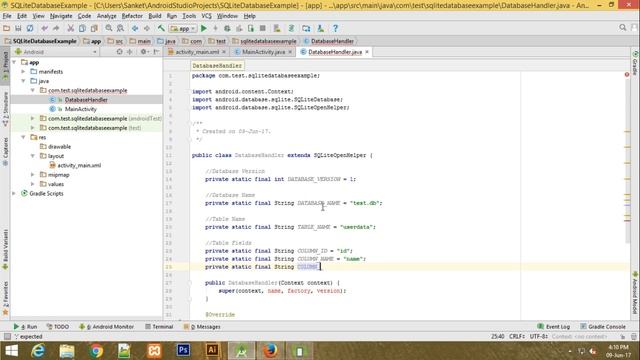This screenshot has width=640, height=360.
Task: Open the Build menu
Action: tap(155, 16)
